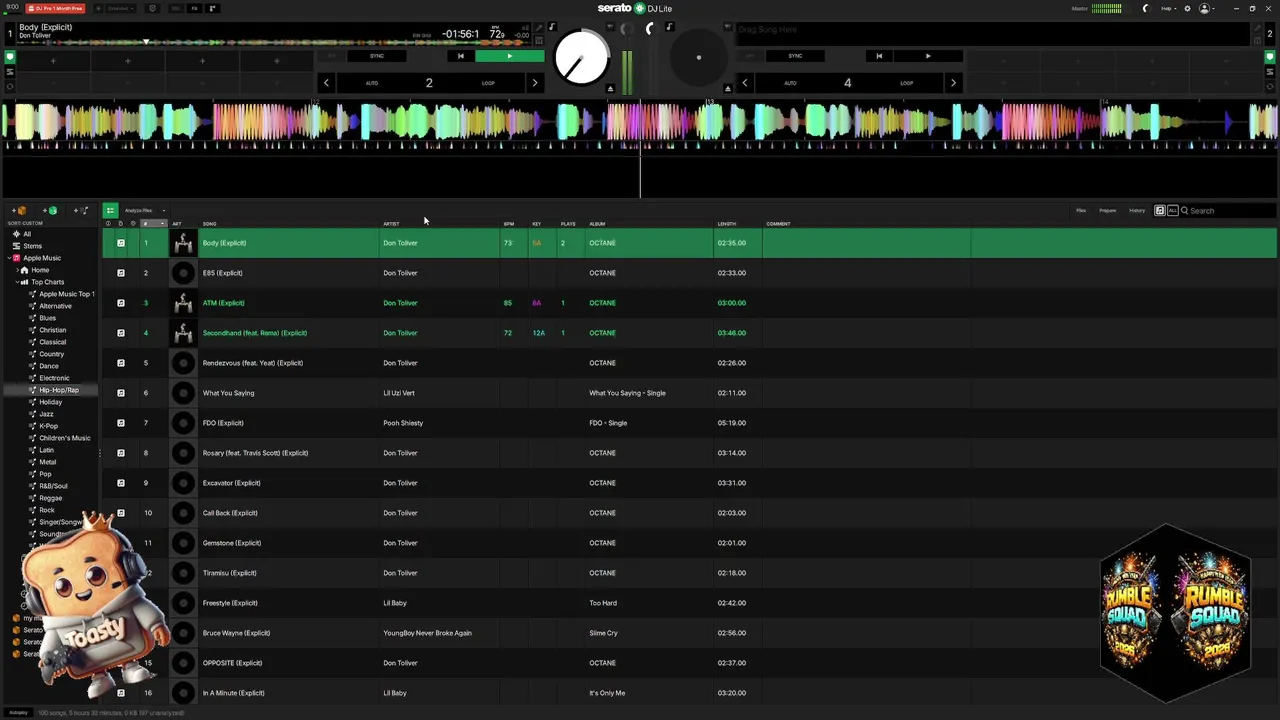Eject track from deck 1
1280x720 pixels.
tap(610, 88)
